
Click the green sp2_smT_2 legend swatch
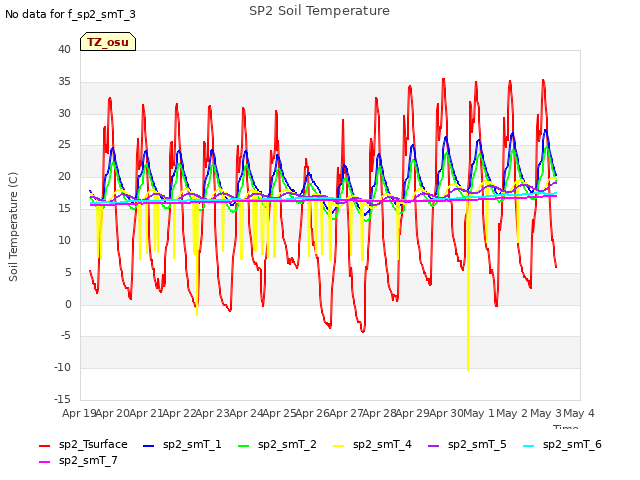(243, 446)
